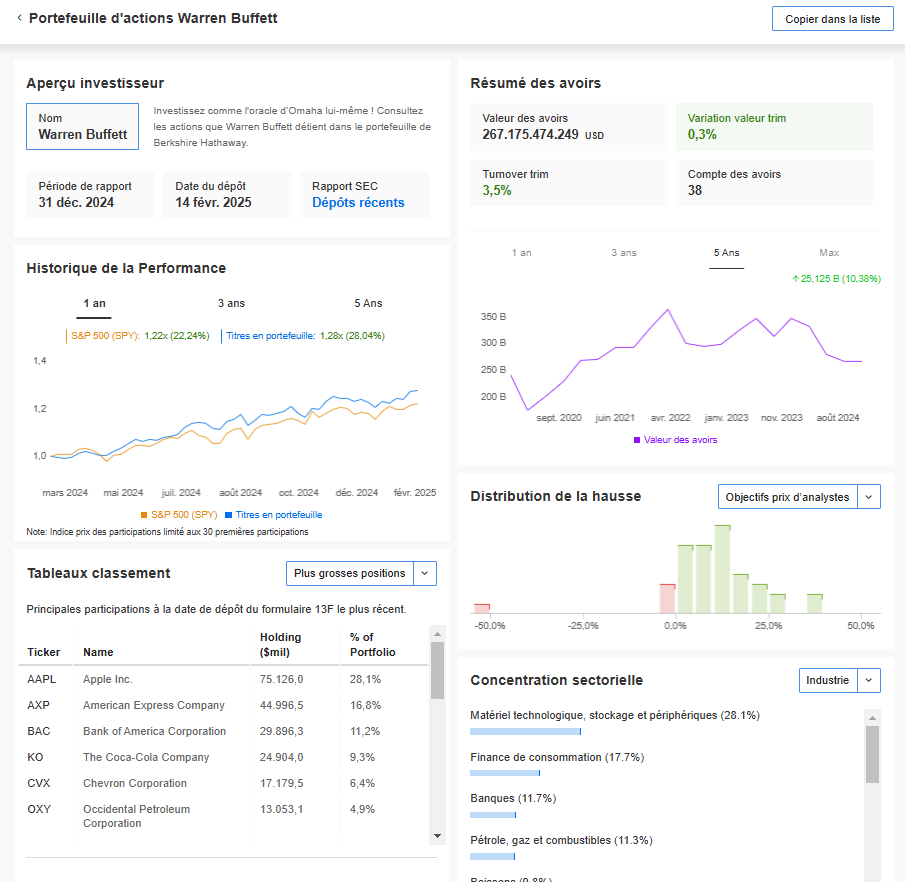This screenshot has width=905, height=882.
Task: Click scroll-up arrow of holdings table
Action: coord(437,633)
